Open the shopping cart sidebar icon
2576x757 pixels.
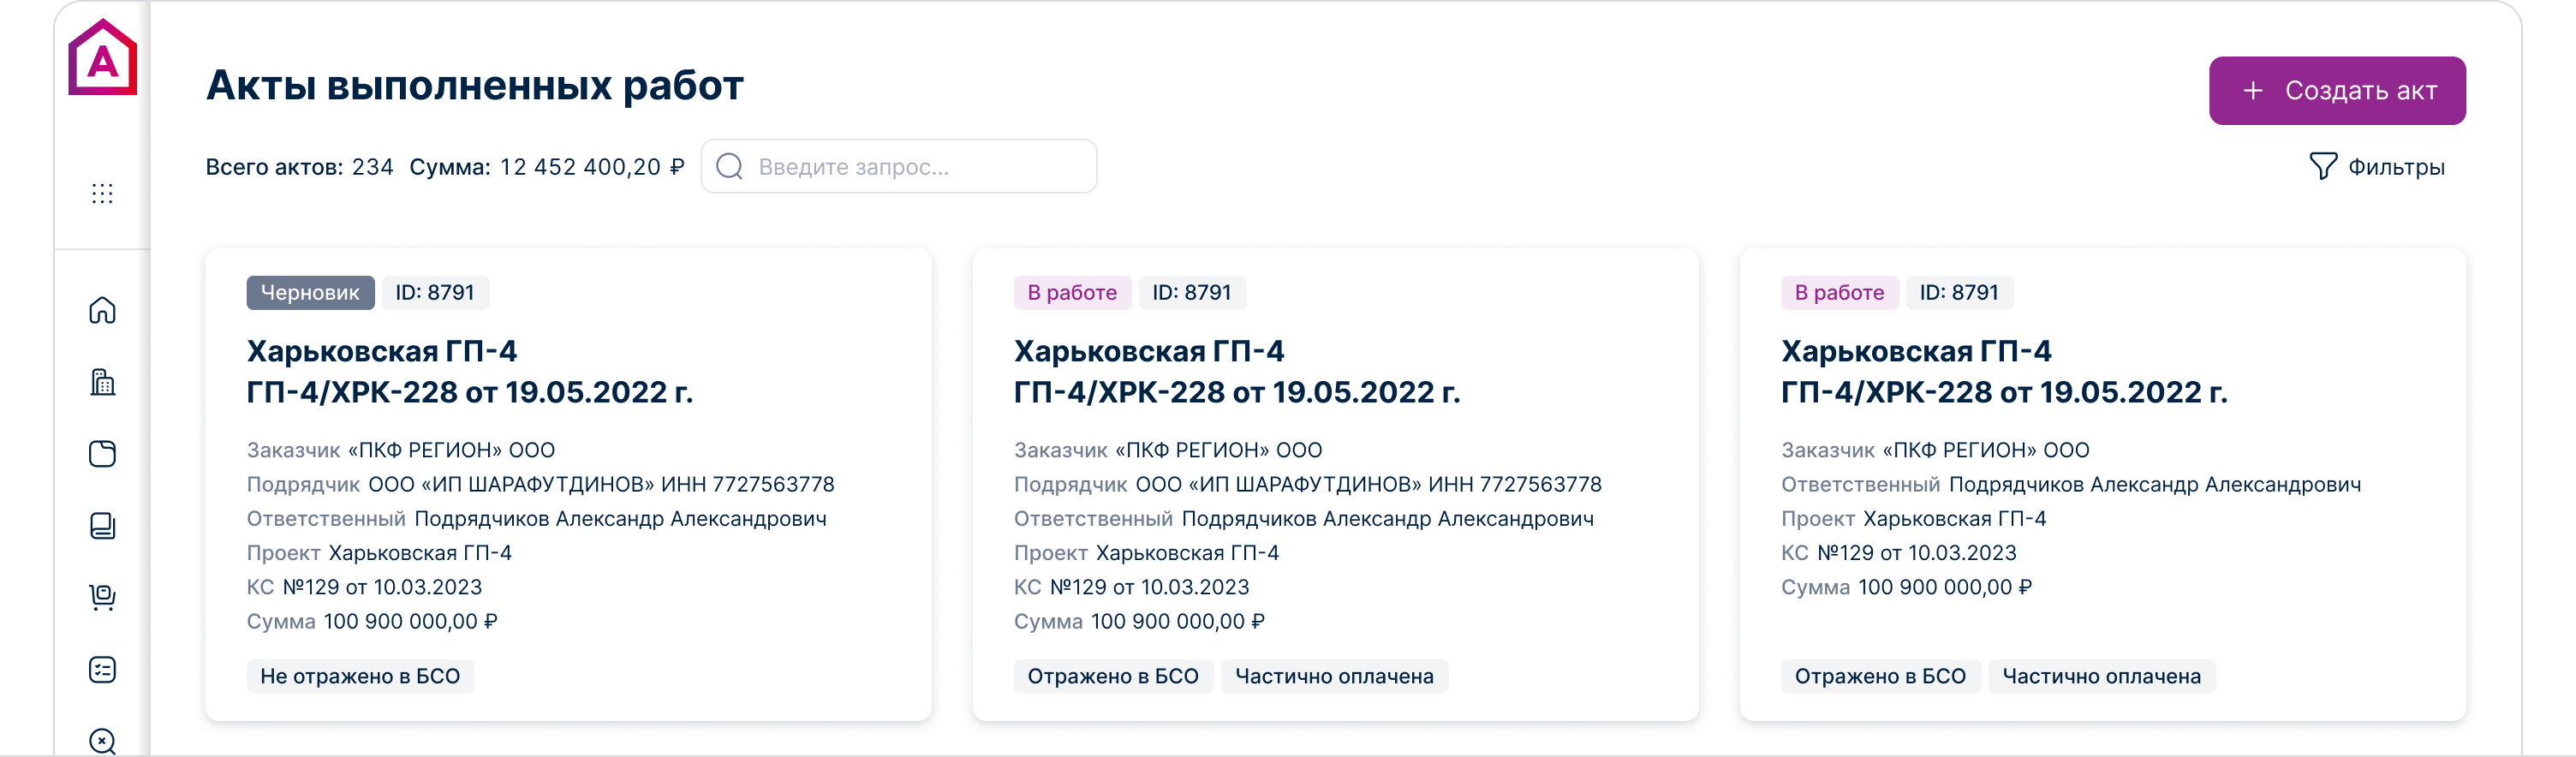click(x=102, y=597)
